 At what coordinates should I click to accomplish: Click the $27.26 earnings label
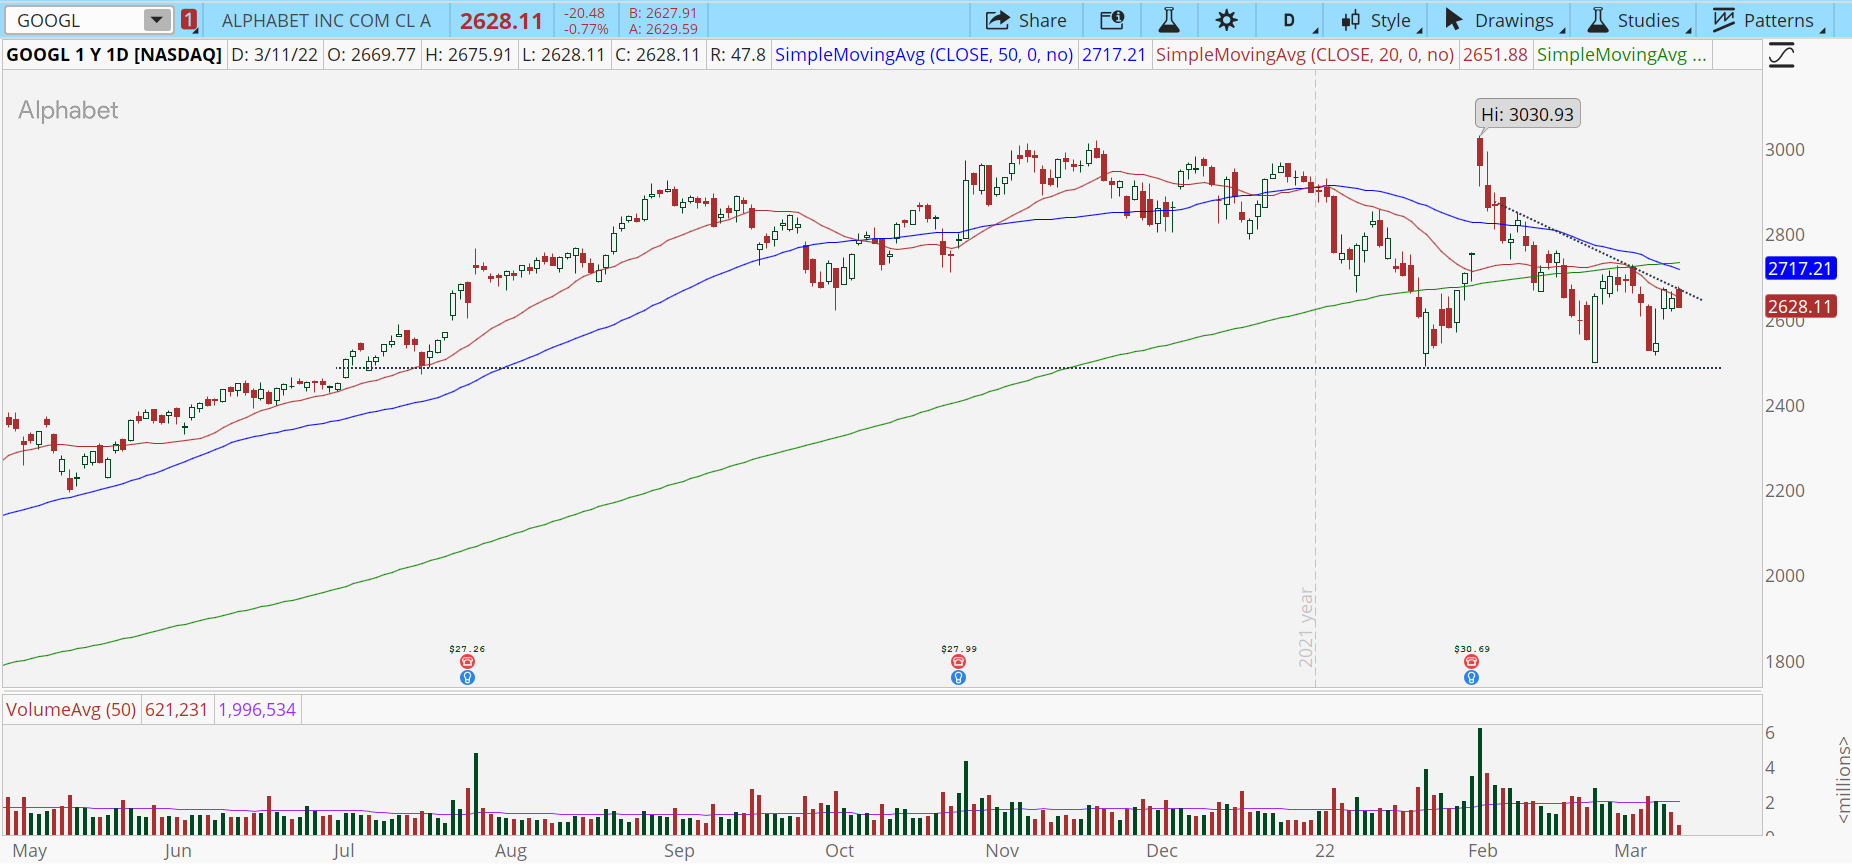(467, 649)
